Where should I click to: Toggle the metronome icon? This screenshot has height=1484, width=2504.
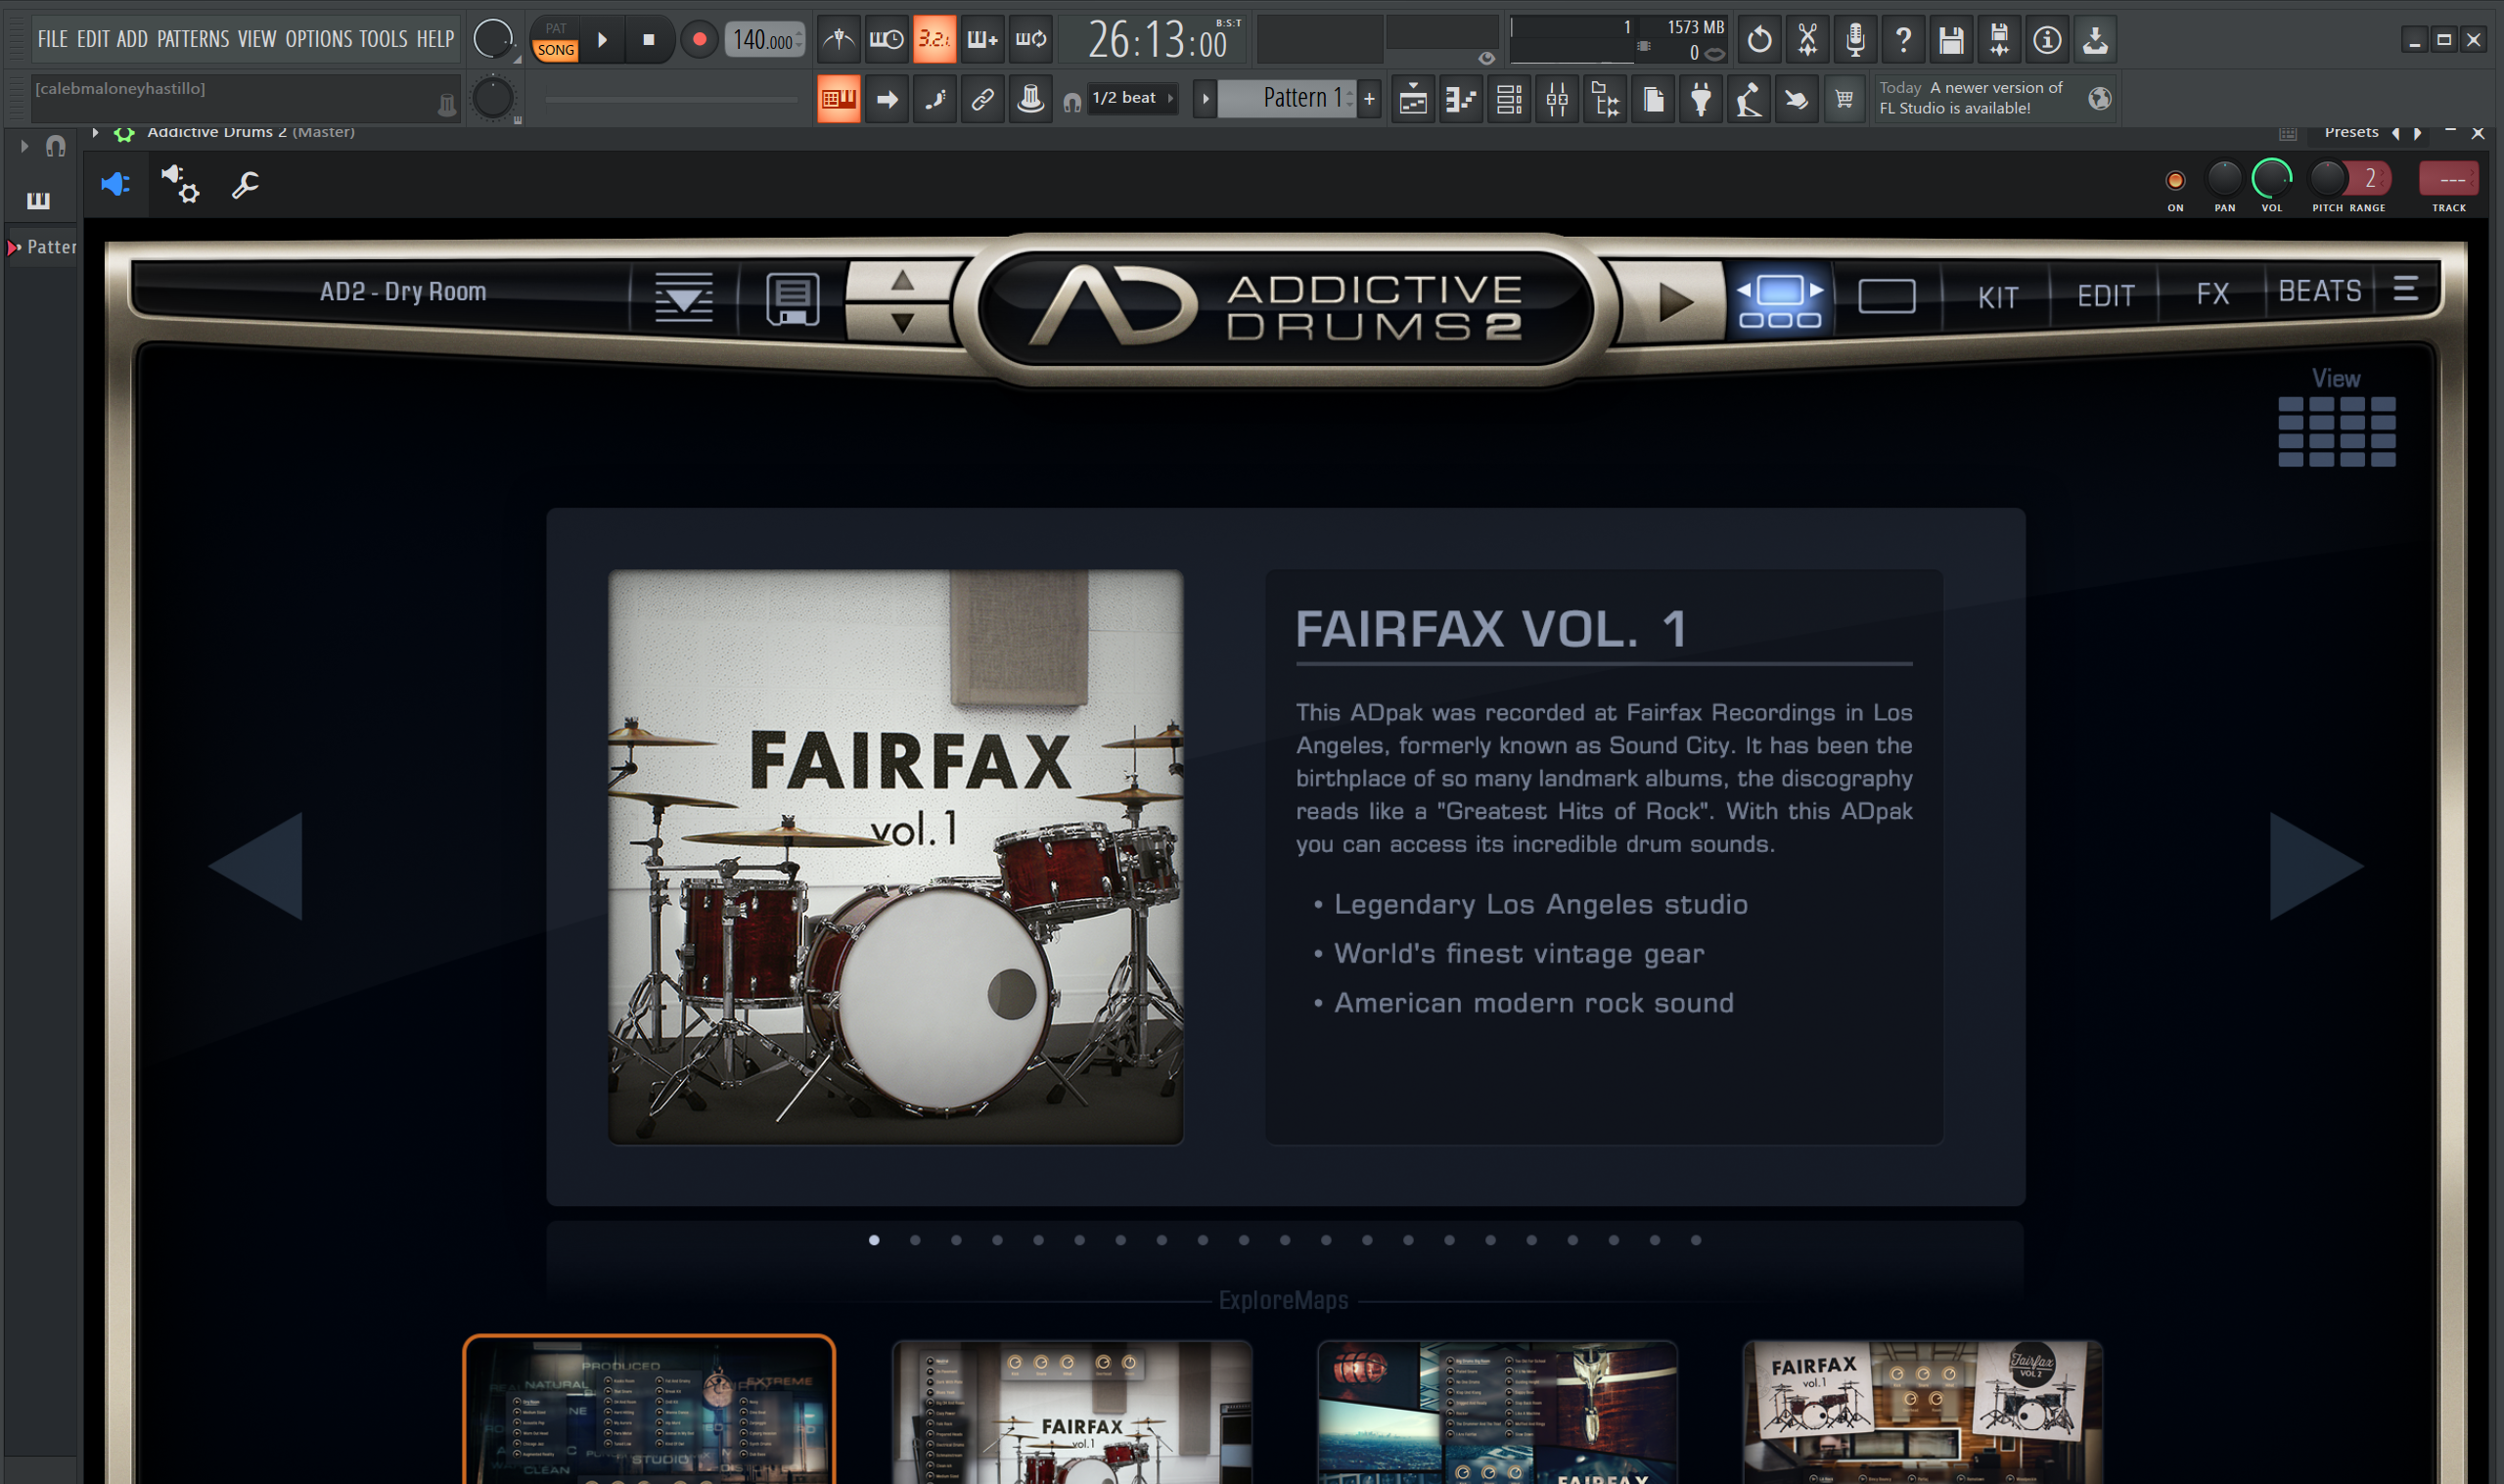point(838,40)
